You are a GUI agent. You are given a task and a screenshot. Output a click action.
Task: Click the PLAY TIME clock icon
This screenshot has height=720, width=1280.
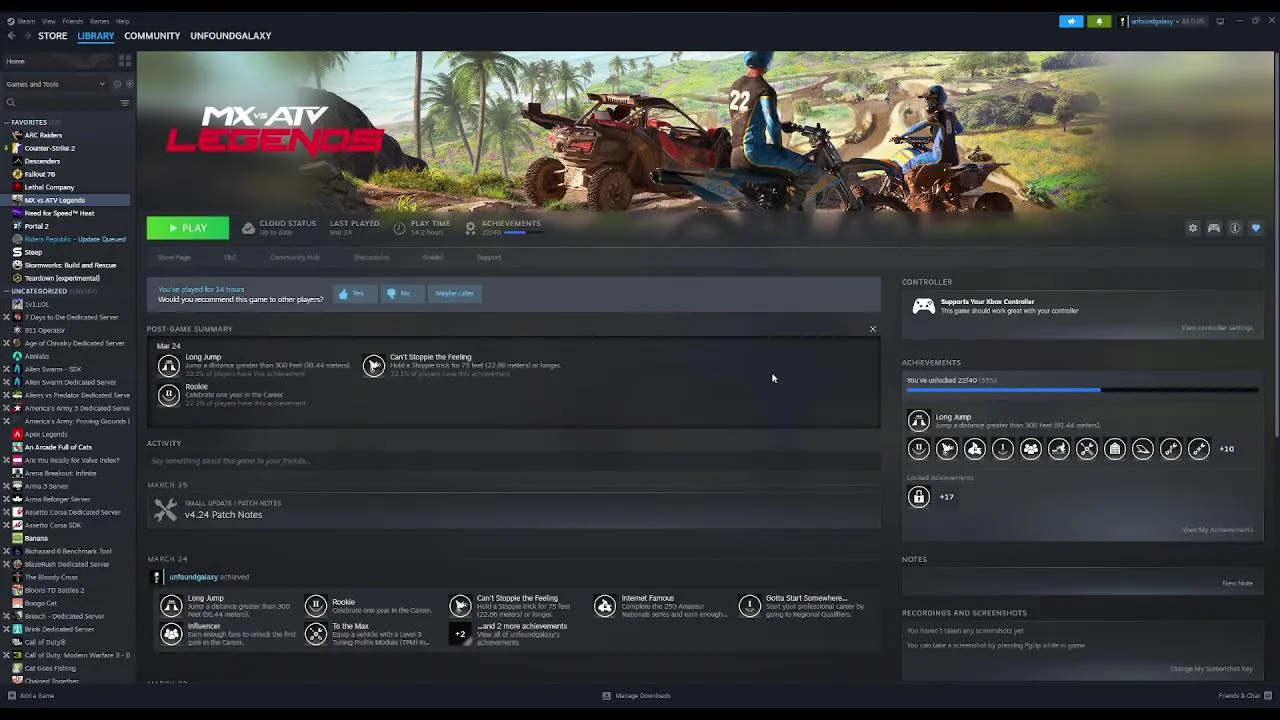pos(399,228)
